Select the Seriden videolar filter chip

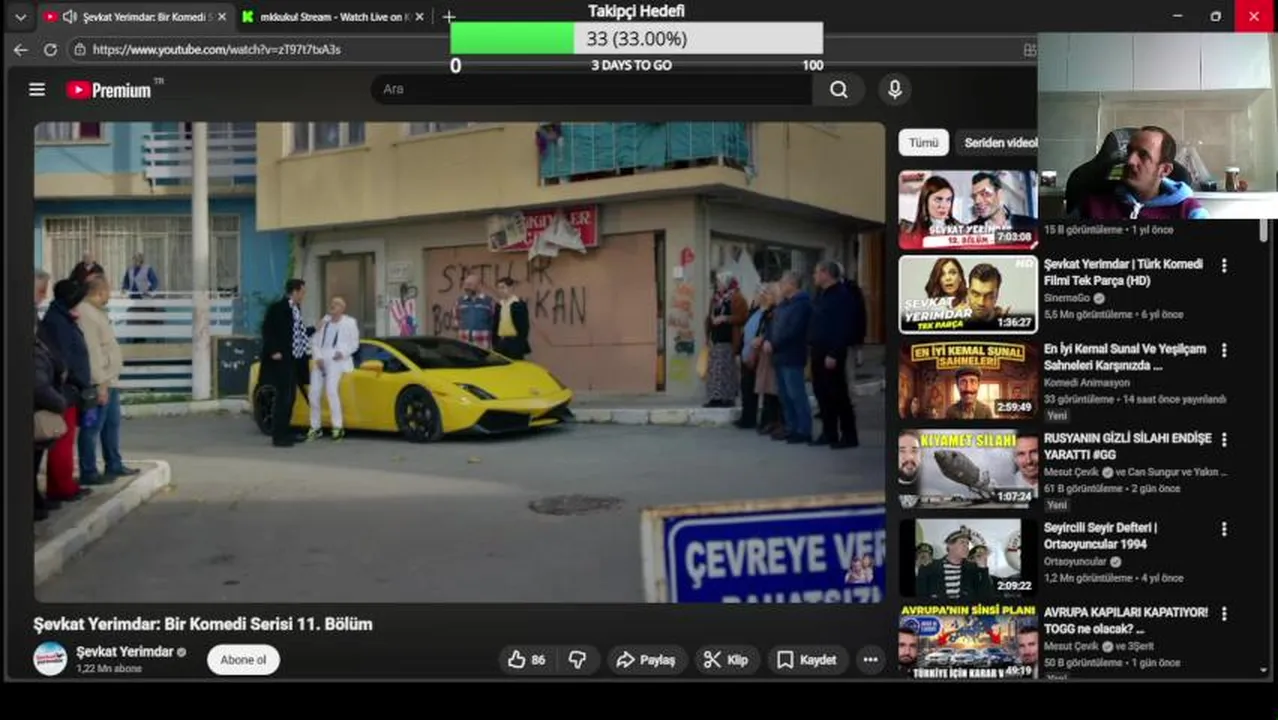(998, 143)
